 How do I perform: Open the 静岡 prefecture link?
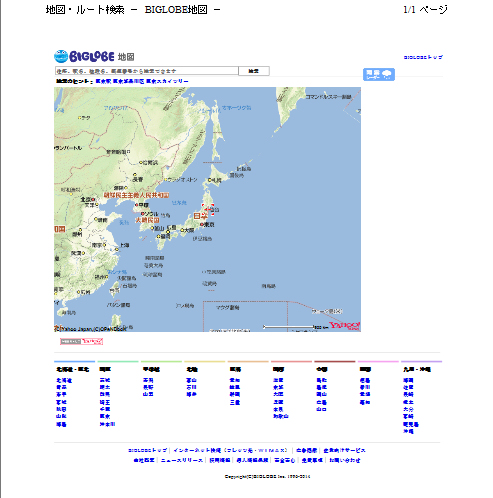[x=235, y=394]
